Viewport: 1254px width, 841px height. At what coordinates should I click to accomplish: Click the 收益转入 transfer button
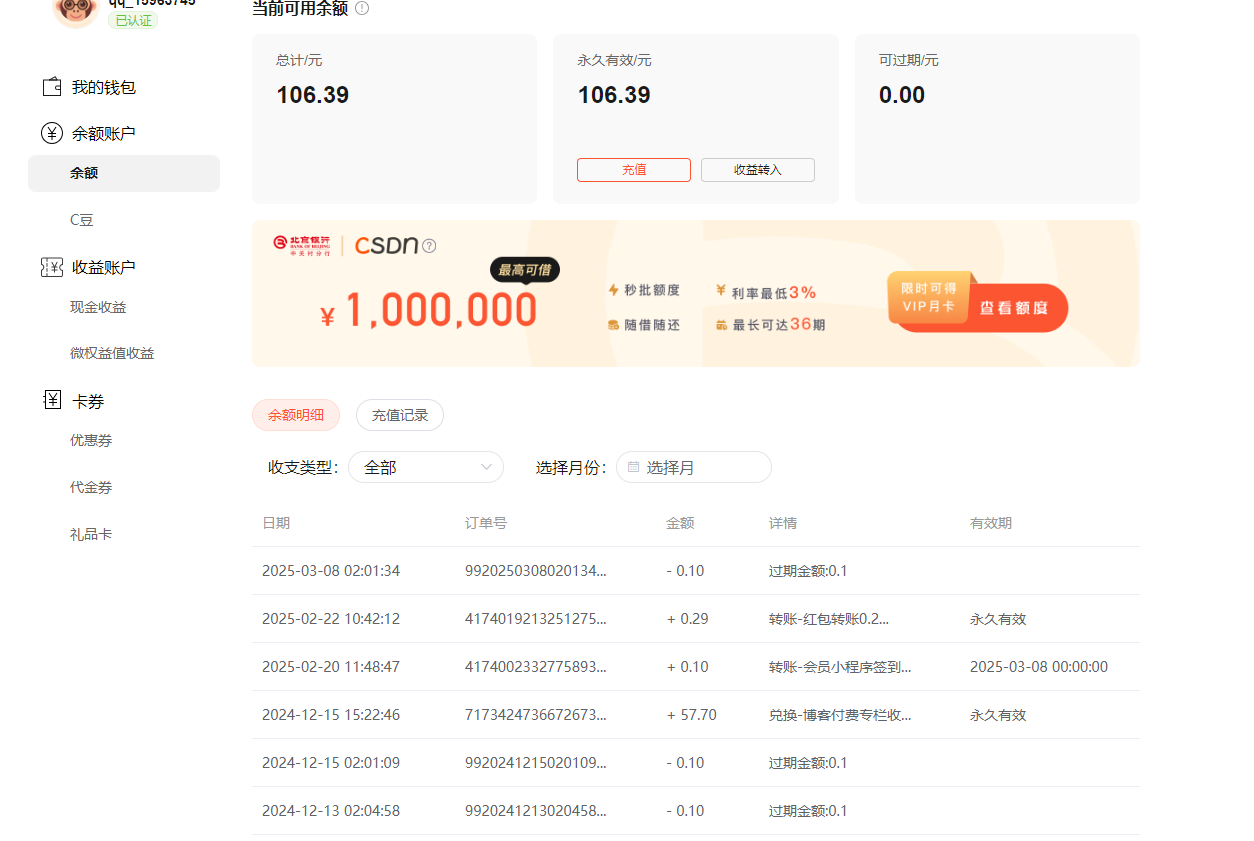tap(757, 170)
